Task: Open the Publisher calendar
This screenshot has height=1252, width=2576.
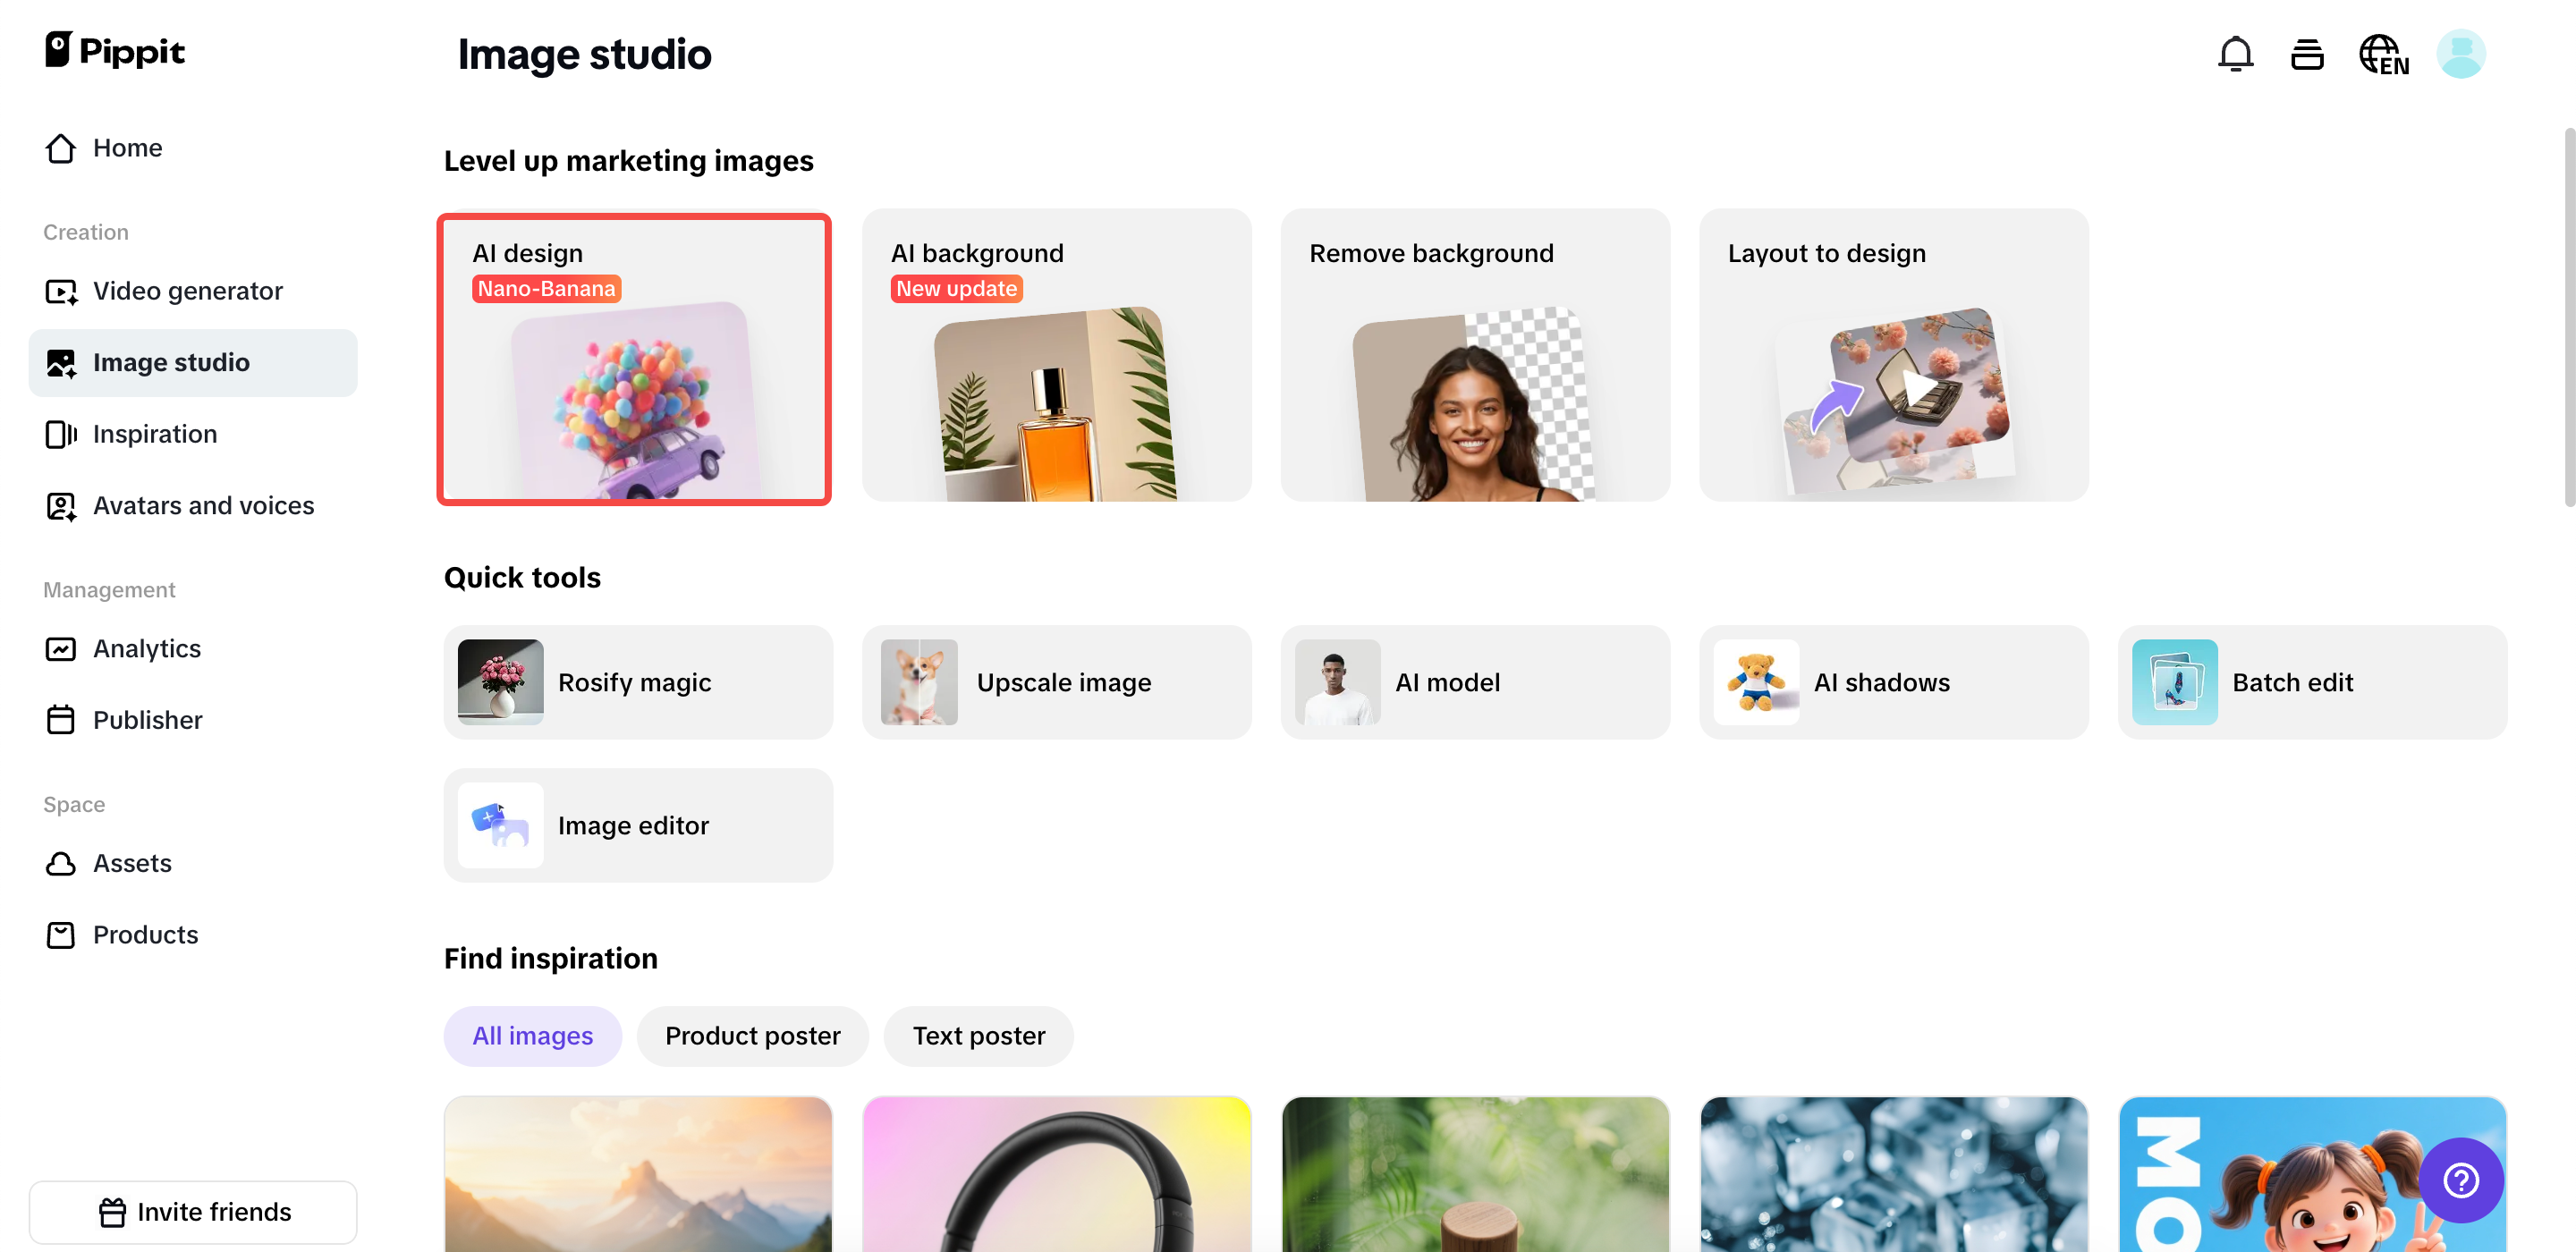Action: coord(147,720)
